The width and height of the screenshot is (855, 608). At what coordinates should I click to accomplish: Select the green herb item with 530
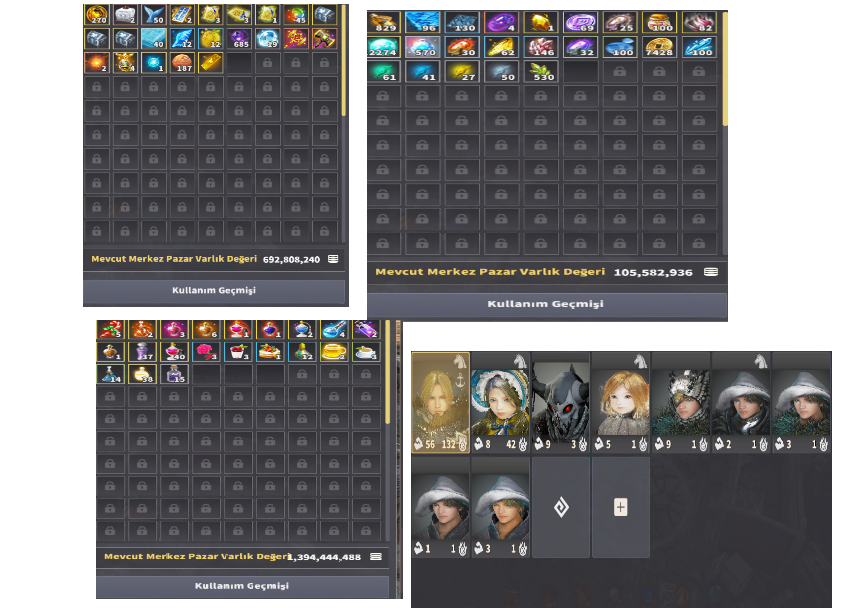pos(541,72)
